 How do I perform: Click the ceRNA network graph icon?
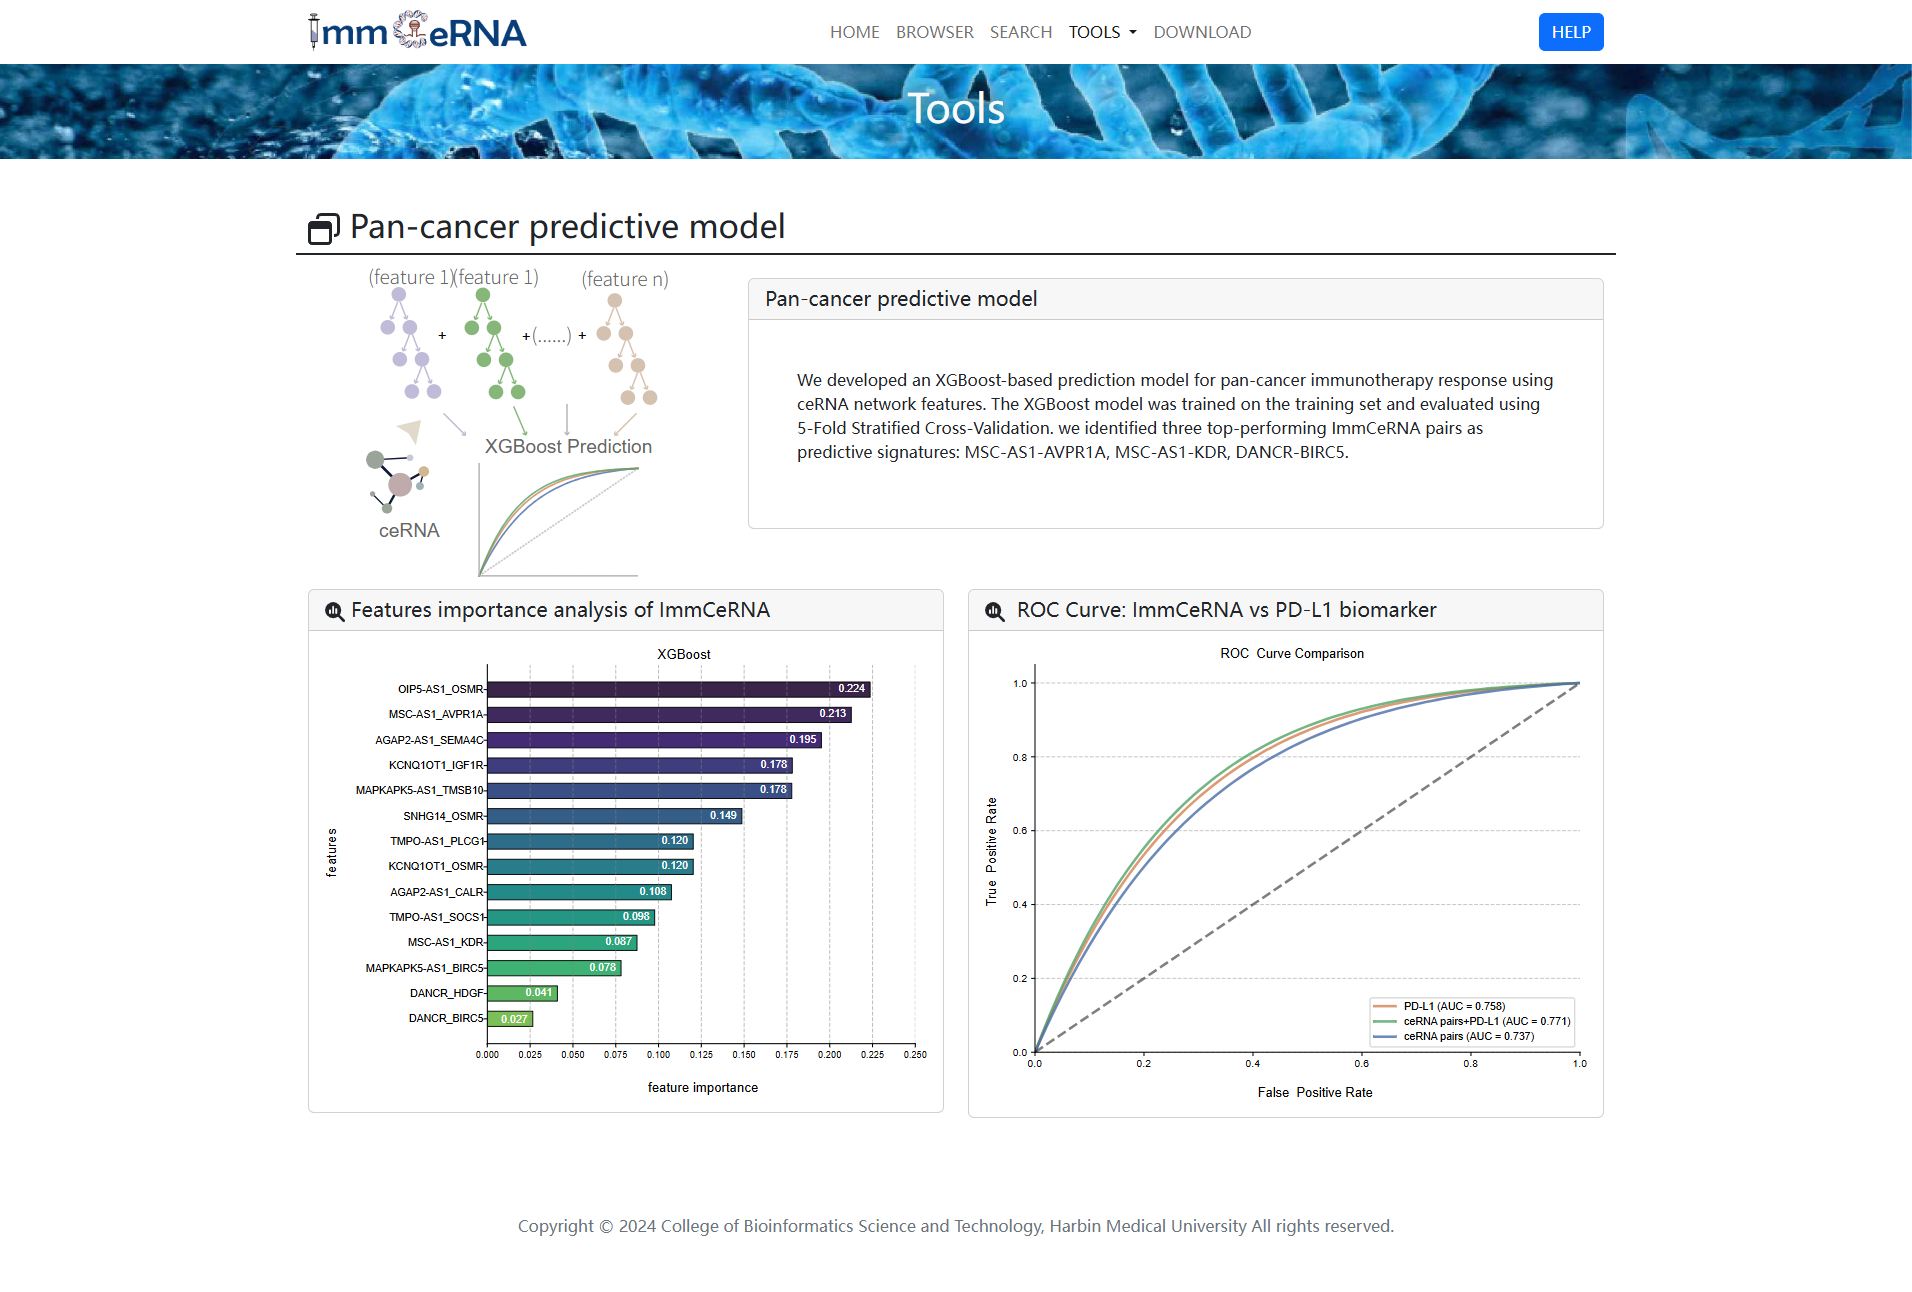397,481
